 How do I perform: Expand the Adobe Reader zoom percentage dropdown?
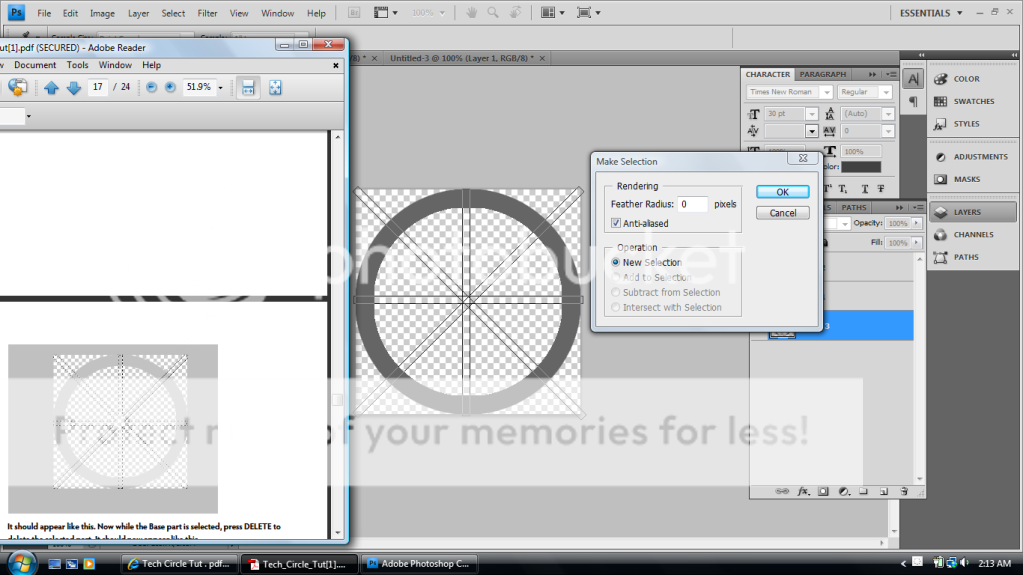point(220,88)
